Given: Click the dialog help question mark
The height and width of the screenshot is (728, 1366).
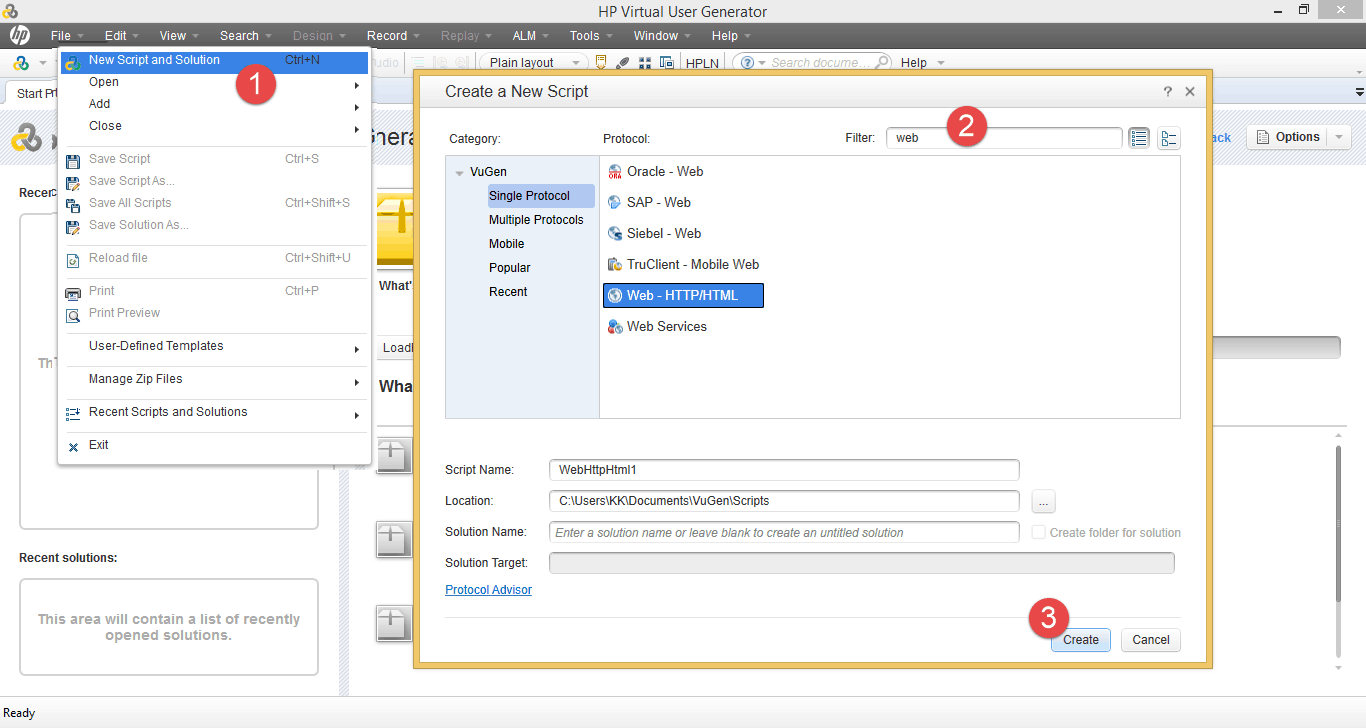Looking at the screenshot, I should [1167, 92].
